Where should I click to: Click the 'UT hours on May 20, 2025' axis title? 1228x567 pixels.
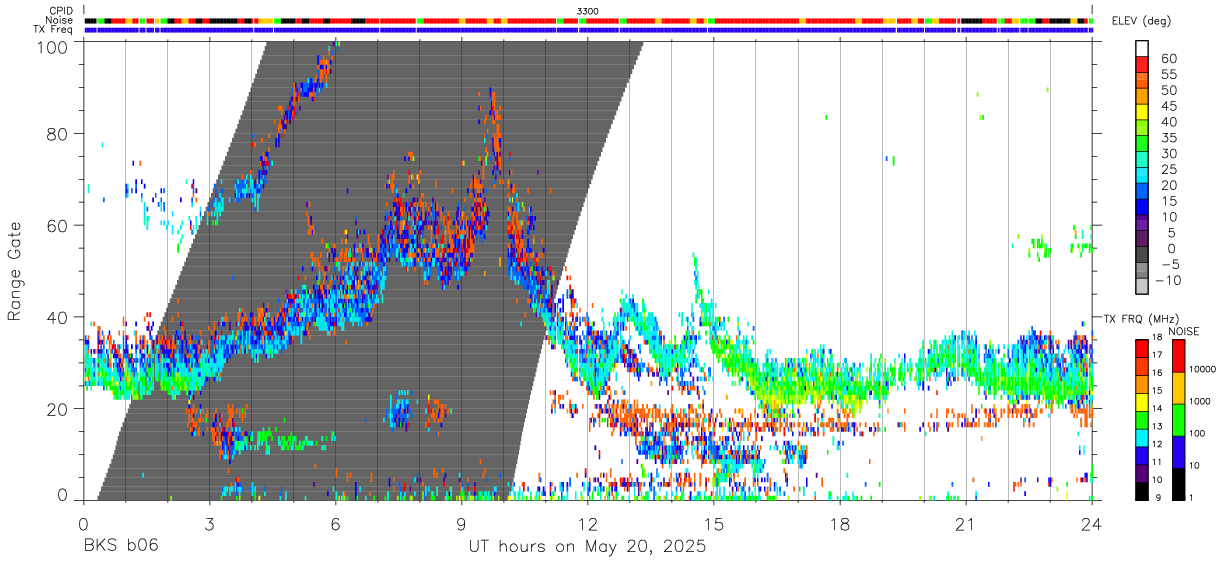pyautogui.click(x=588, y=547)
